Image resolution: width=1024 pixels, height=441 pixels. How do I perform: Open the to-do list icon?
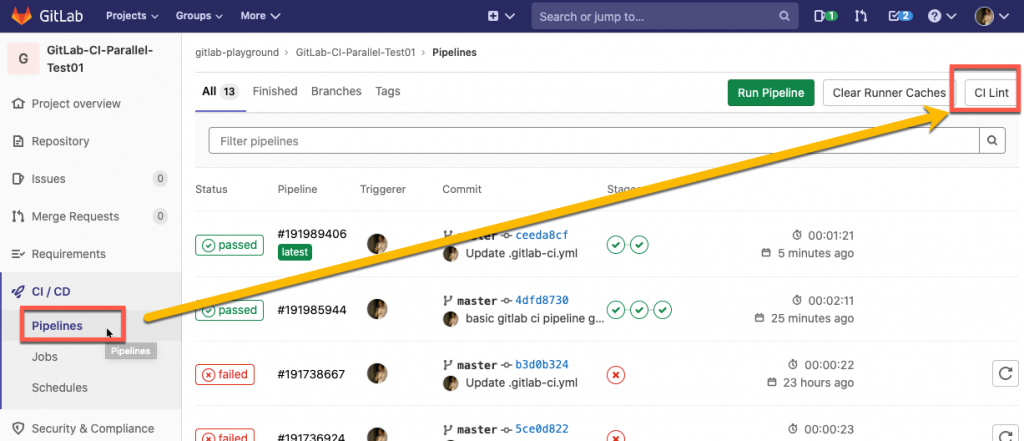click(900, 16)
